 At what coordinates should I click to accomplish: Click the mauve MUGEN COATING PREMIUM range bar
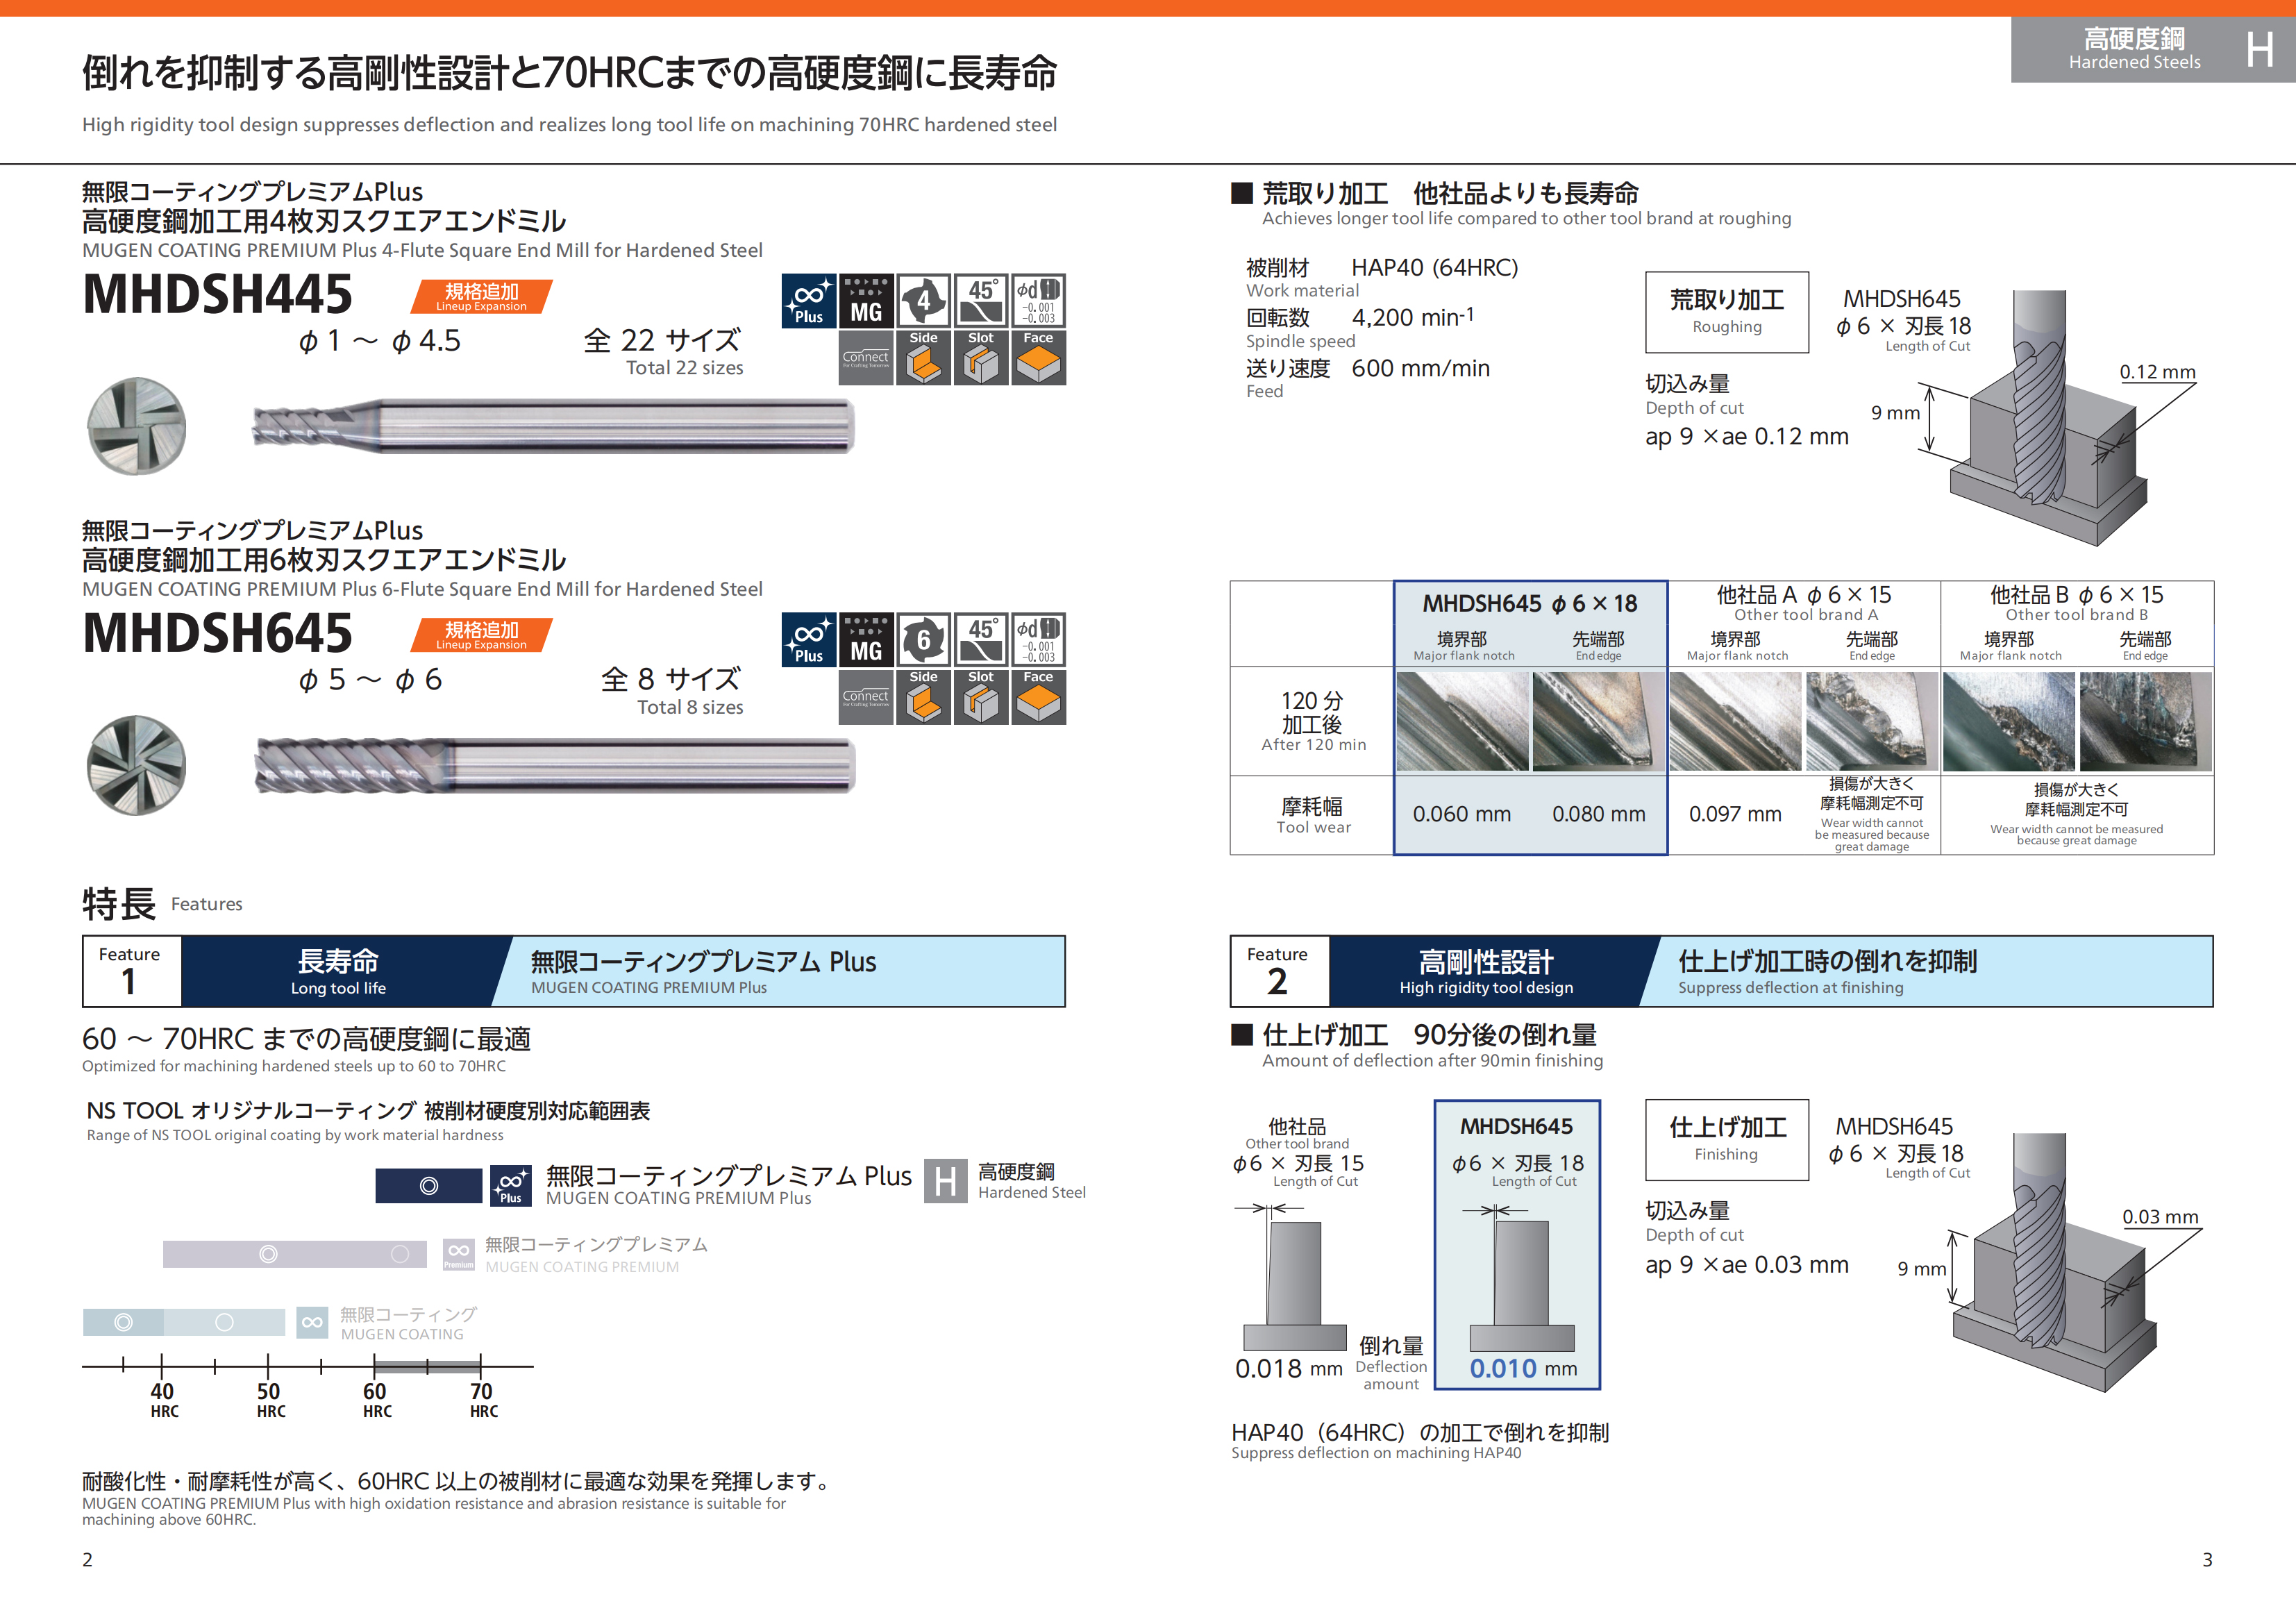(x=295, y=1254)
